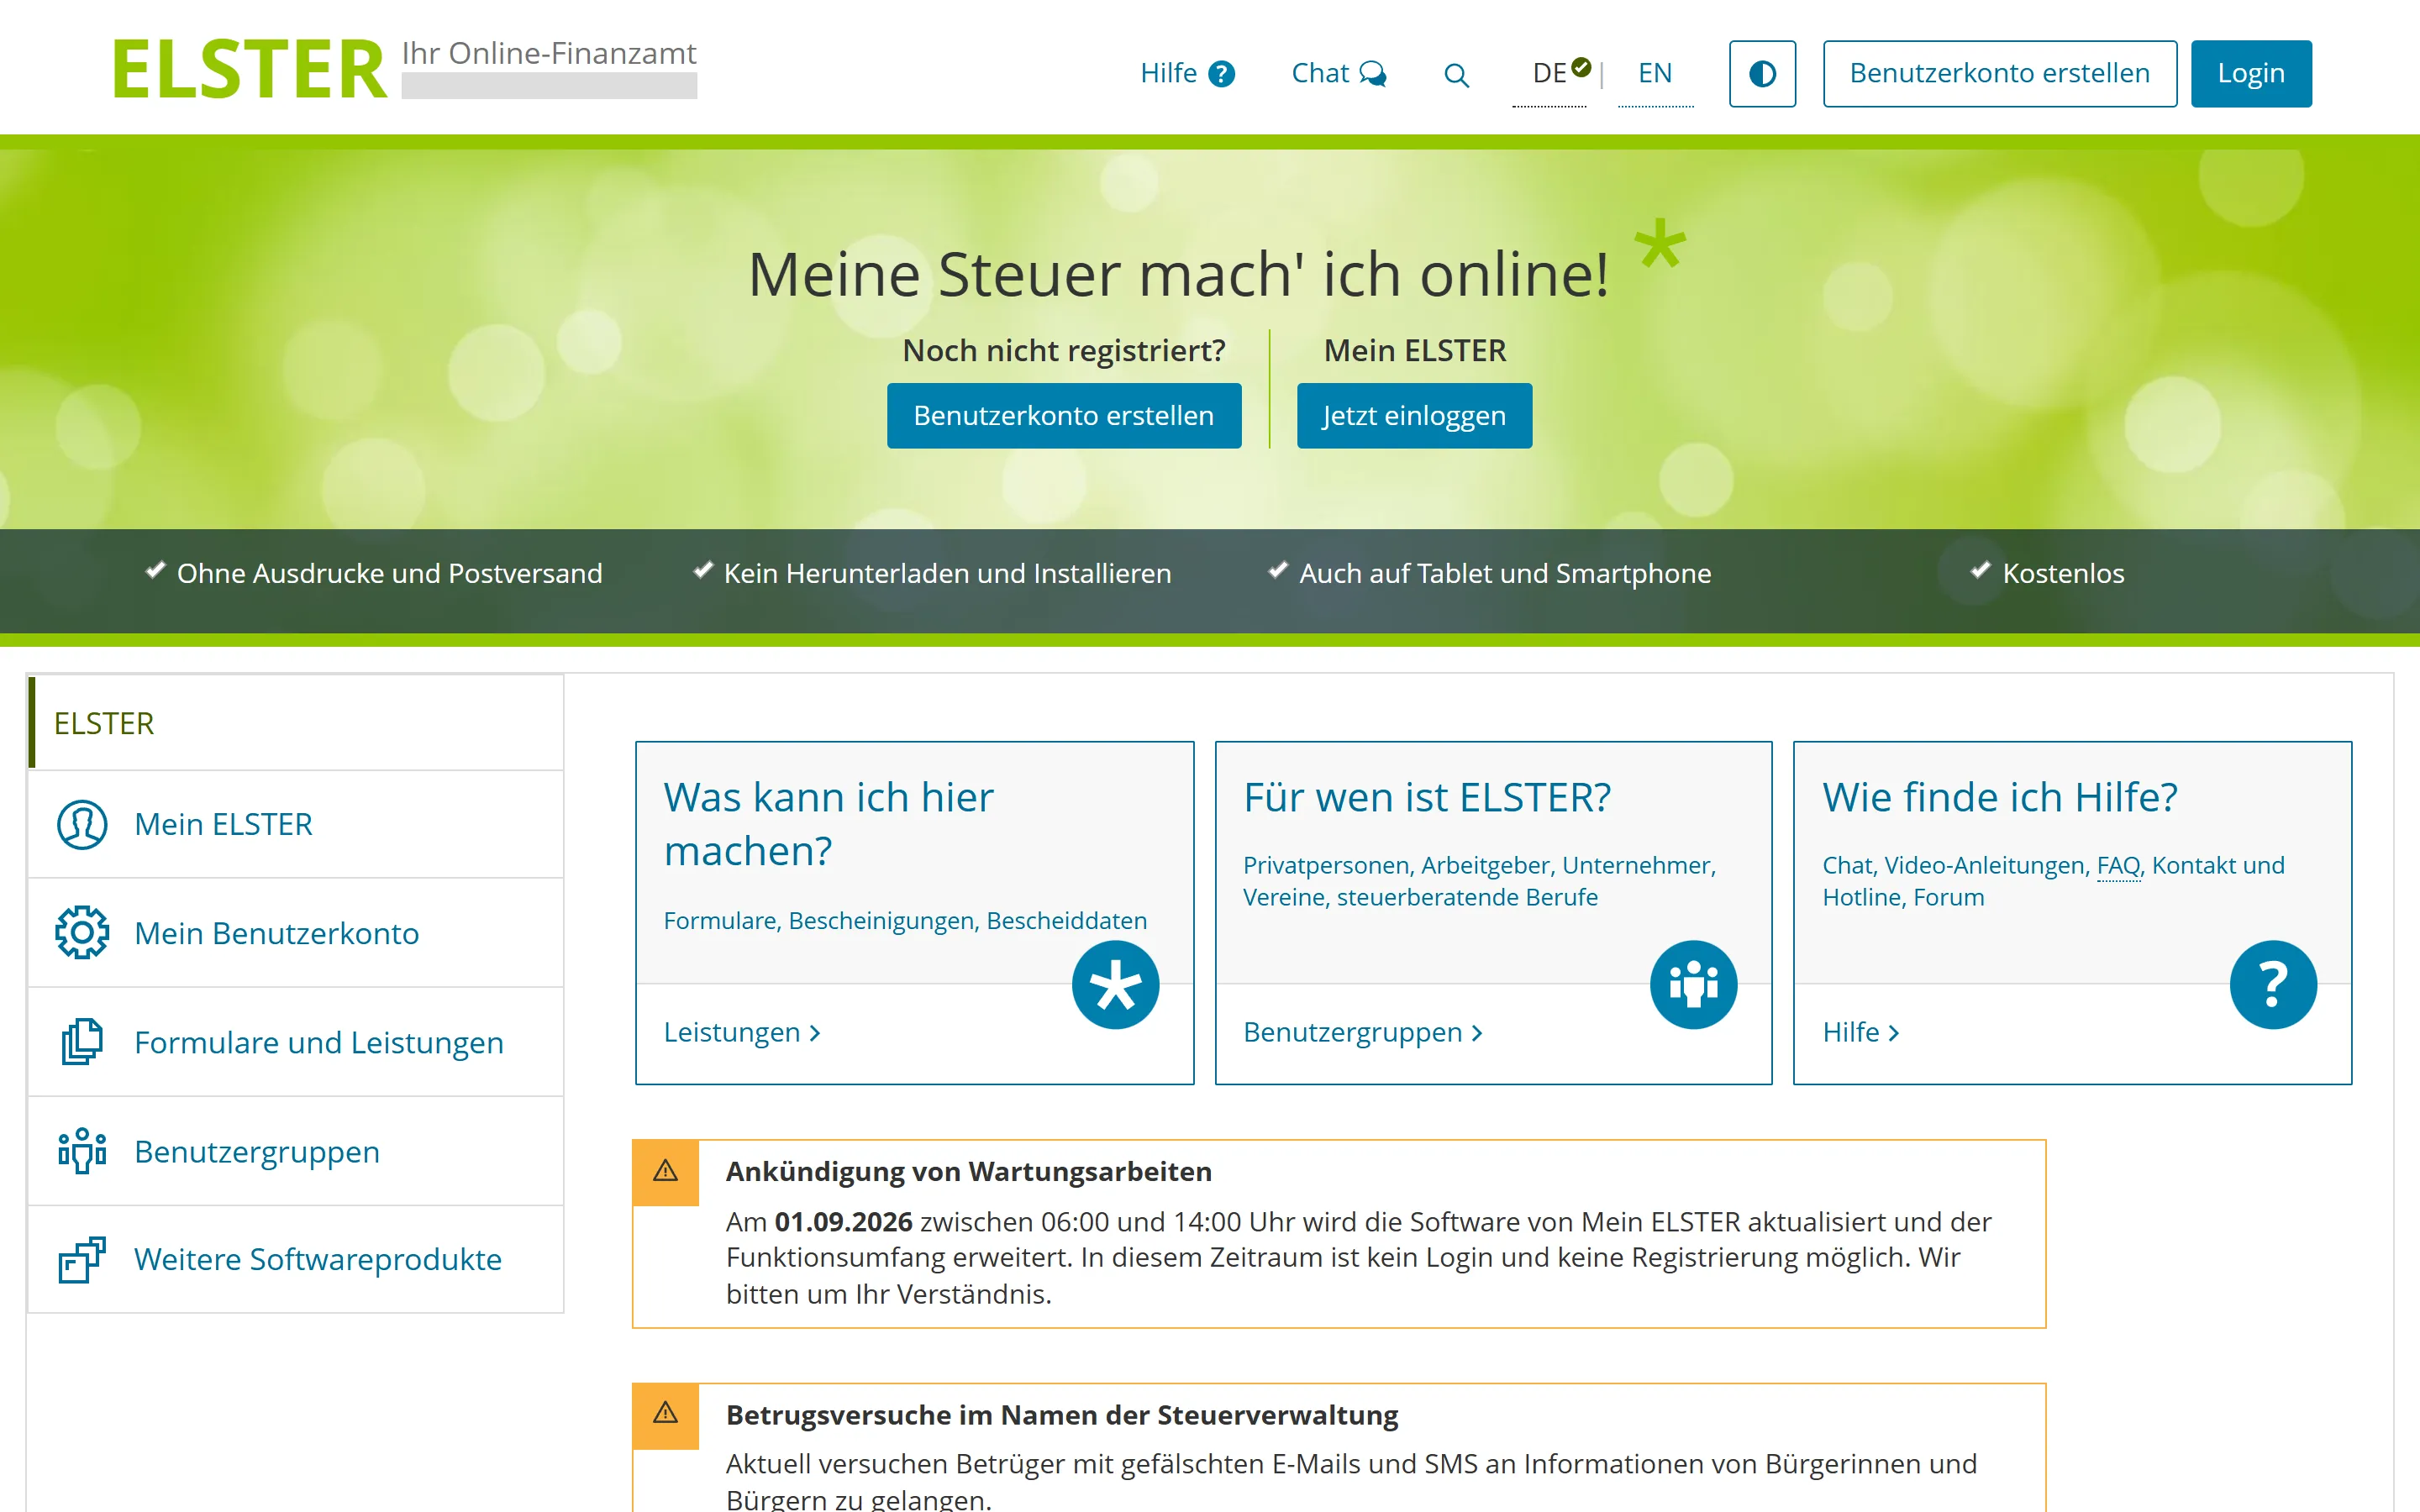Click 'Ohne Ausdrucke und Postversand' text
This screenshot has width=2420, height=1512.
[x=389, y=574]
